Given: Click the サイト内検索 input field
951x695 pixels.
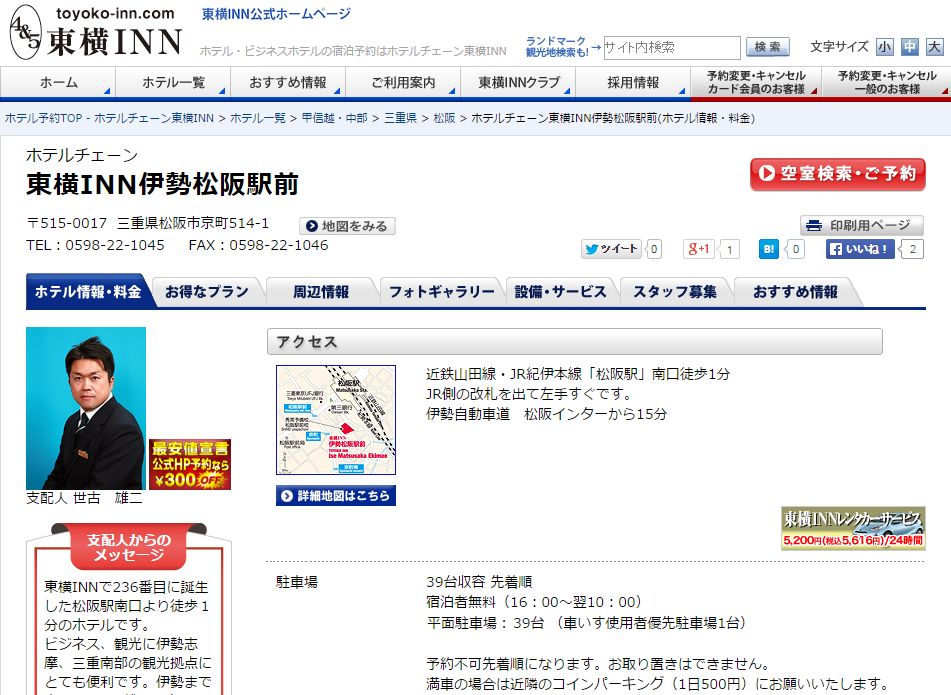Looking at the screenshot, I should tap(671, 47).
